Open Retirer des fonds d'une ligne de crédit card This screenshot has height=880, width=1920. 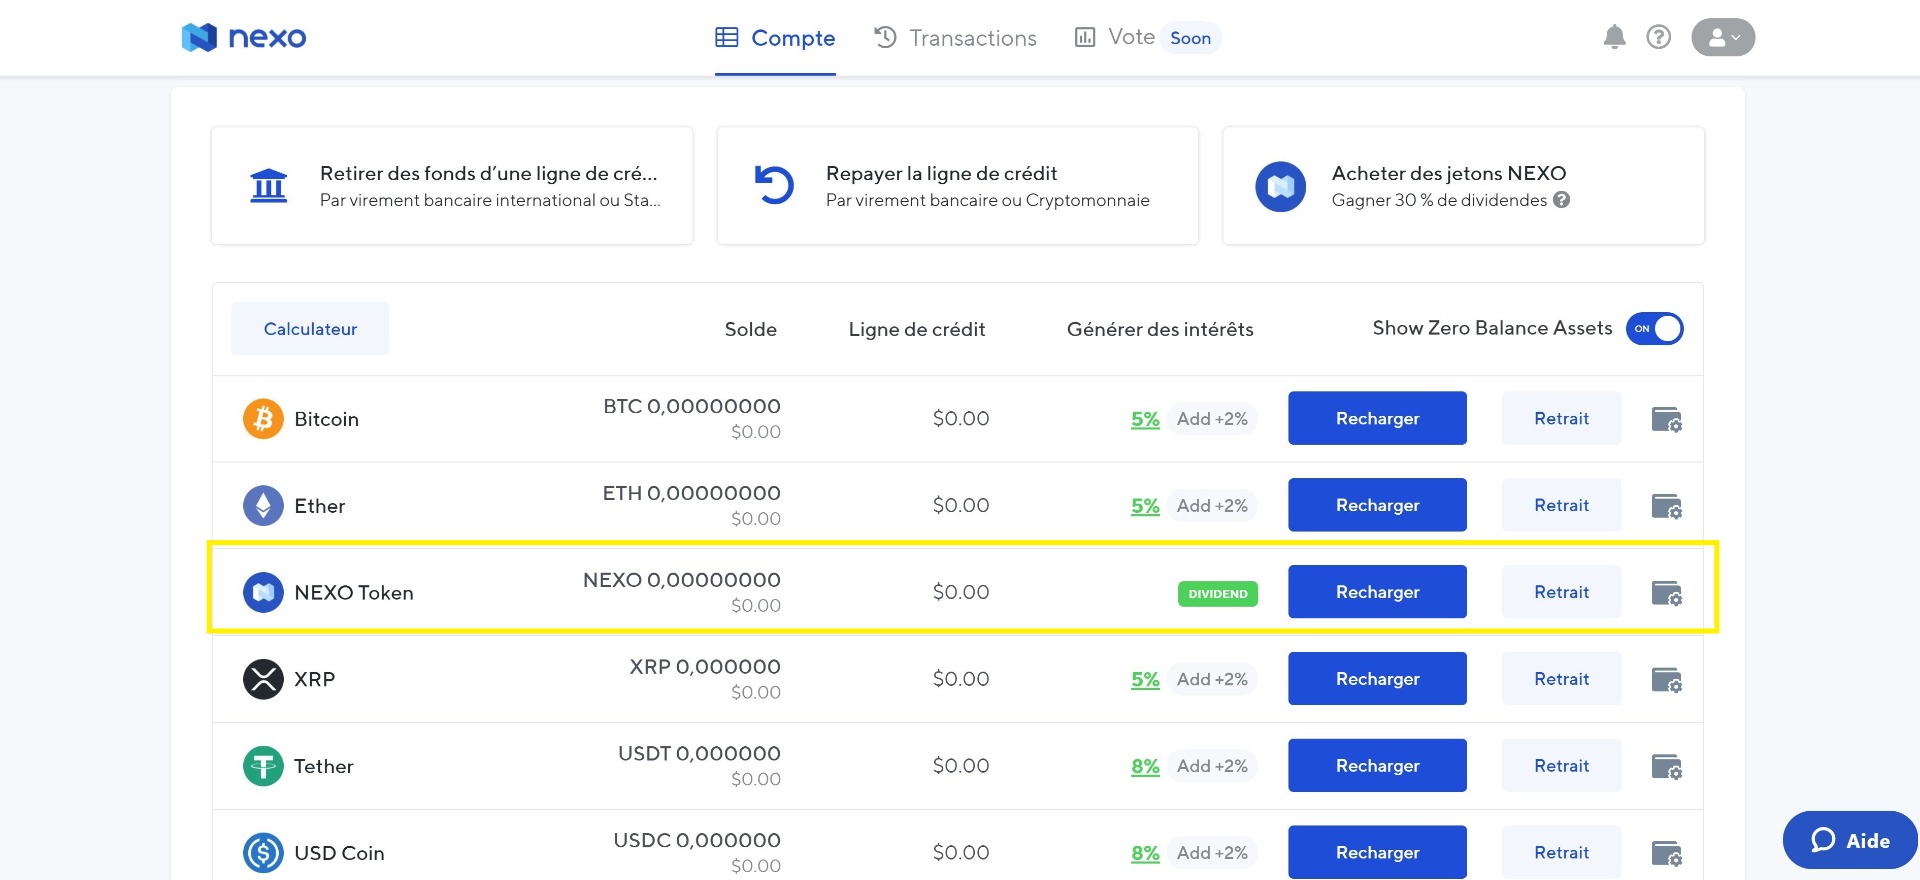[x=452, y=185]
